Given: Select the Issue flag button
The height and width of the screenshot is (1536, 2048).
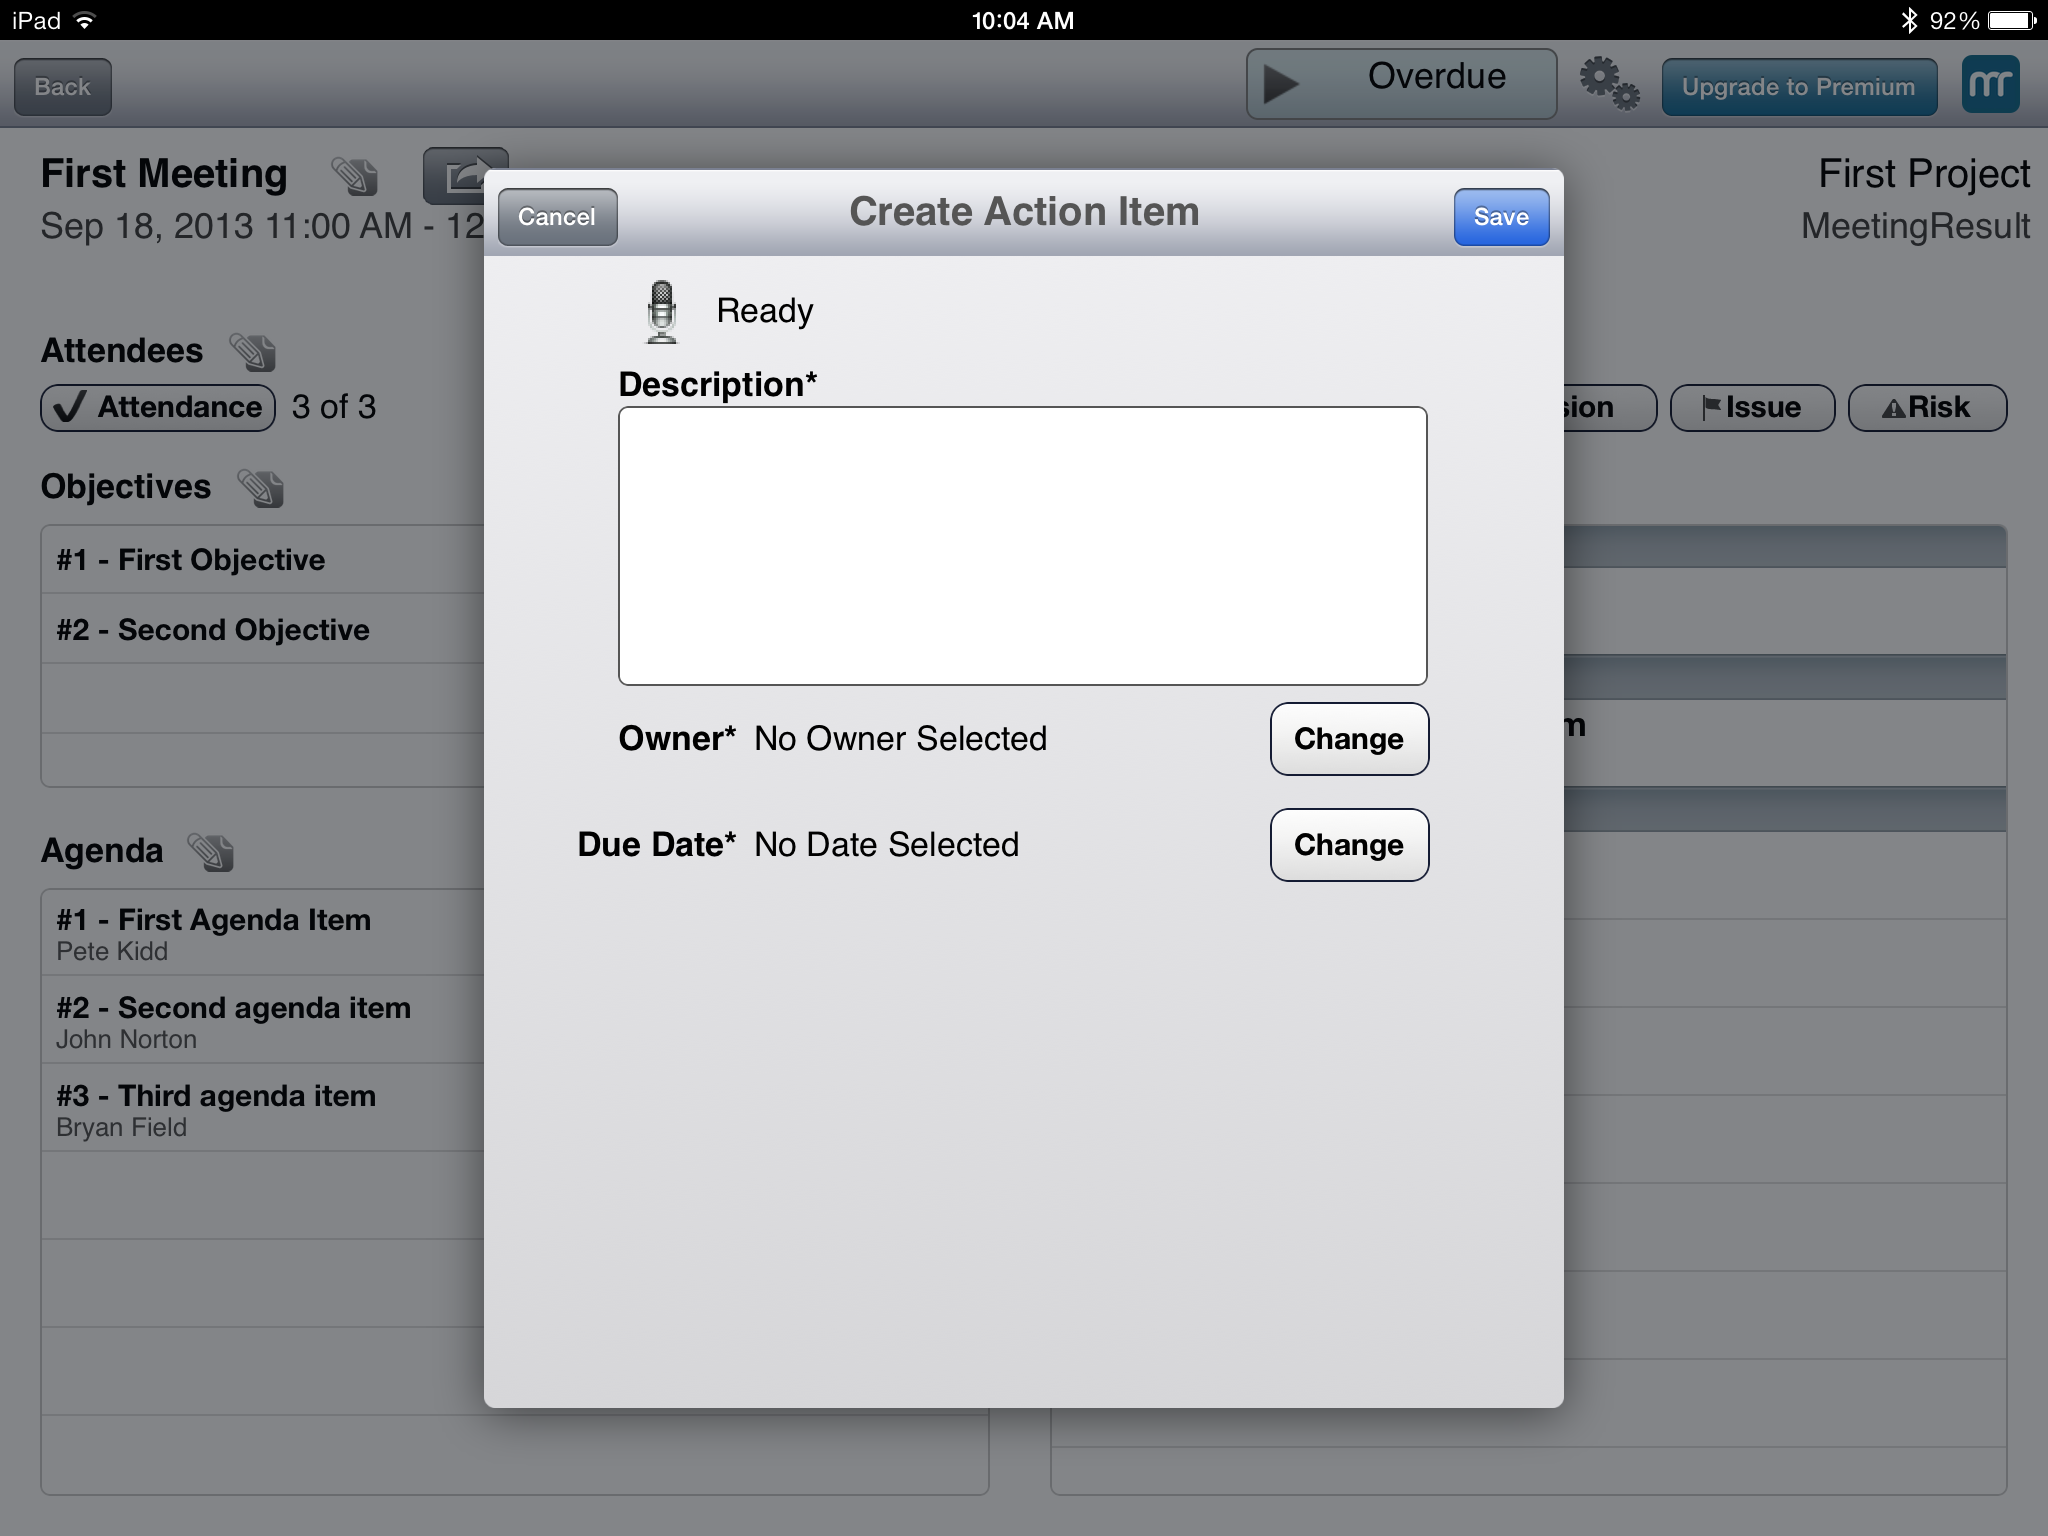Looking at the screenshot, I should 1751,408.
